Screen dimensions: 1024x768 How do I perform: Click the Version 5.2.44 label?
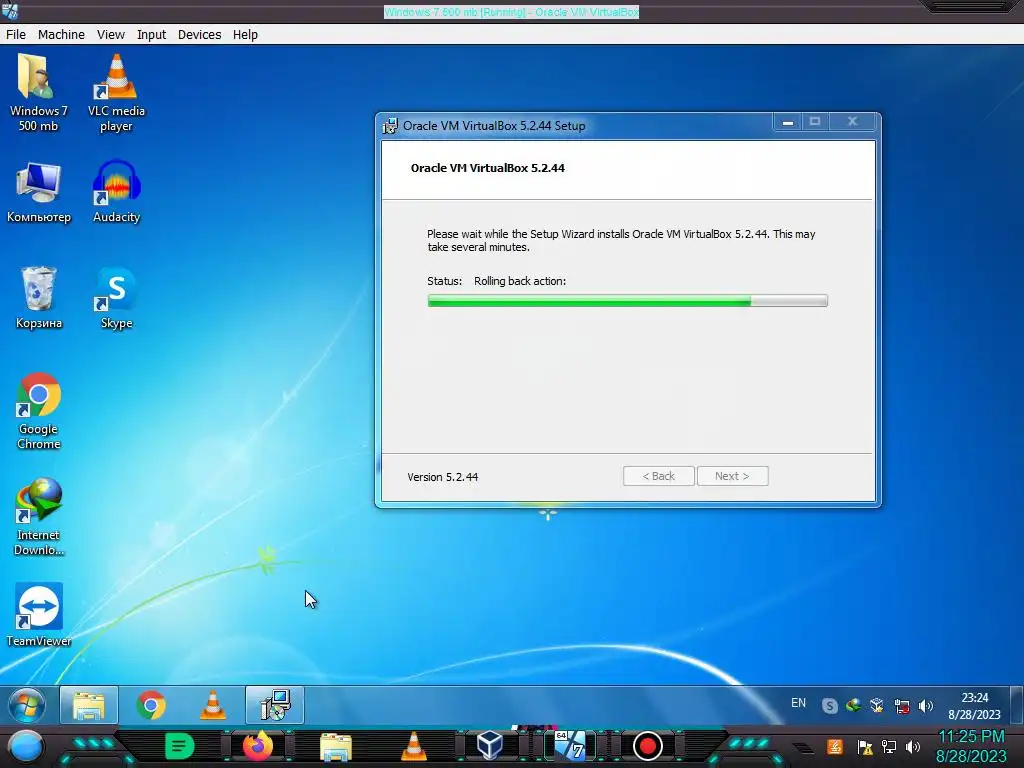[443, 477]
